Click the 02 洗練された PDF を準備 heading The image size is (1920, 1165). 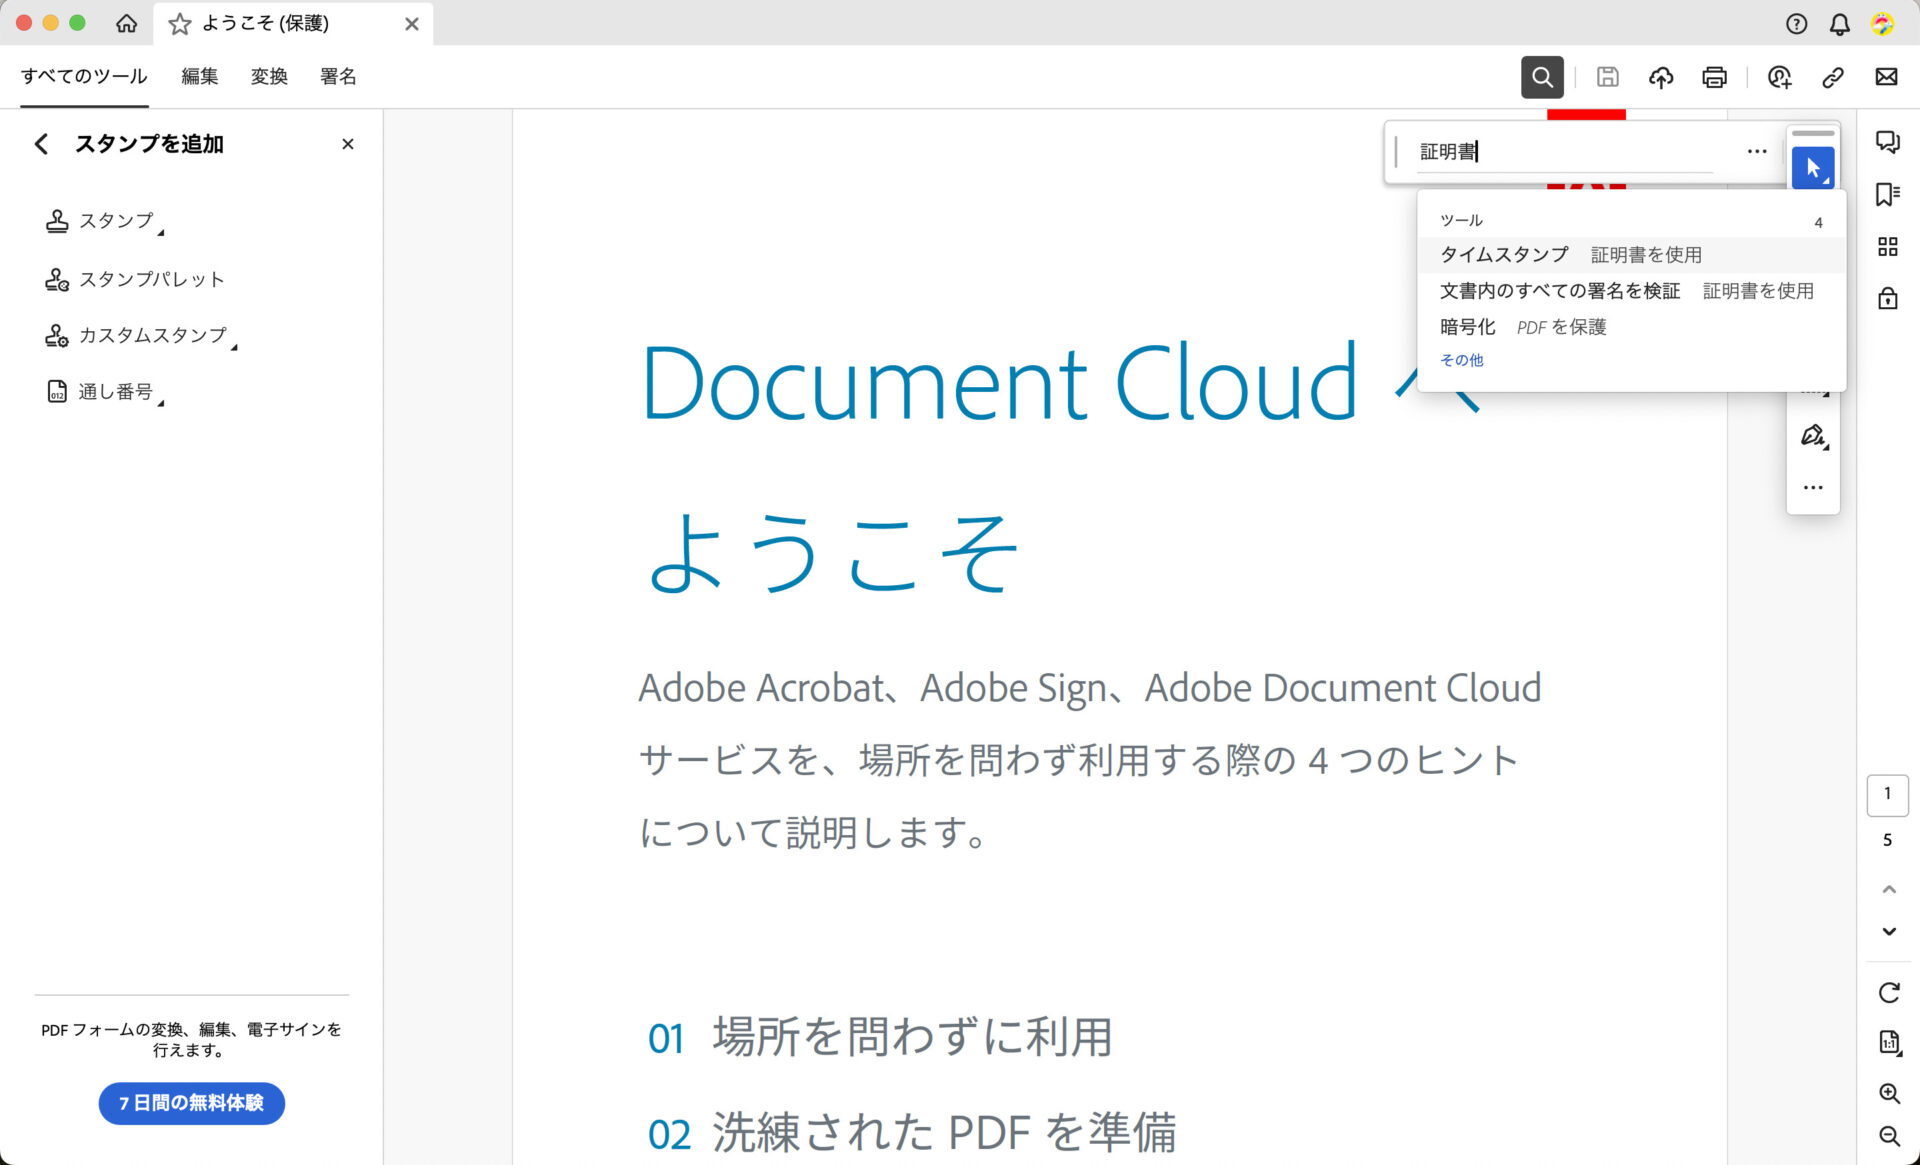[x=912, y=1133]
